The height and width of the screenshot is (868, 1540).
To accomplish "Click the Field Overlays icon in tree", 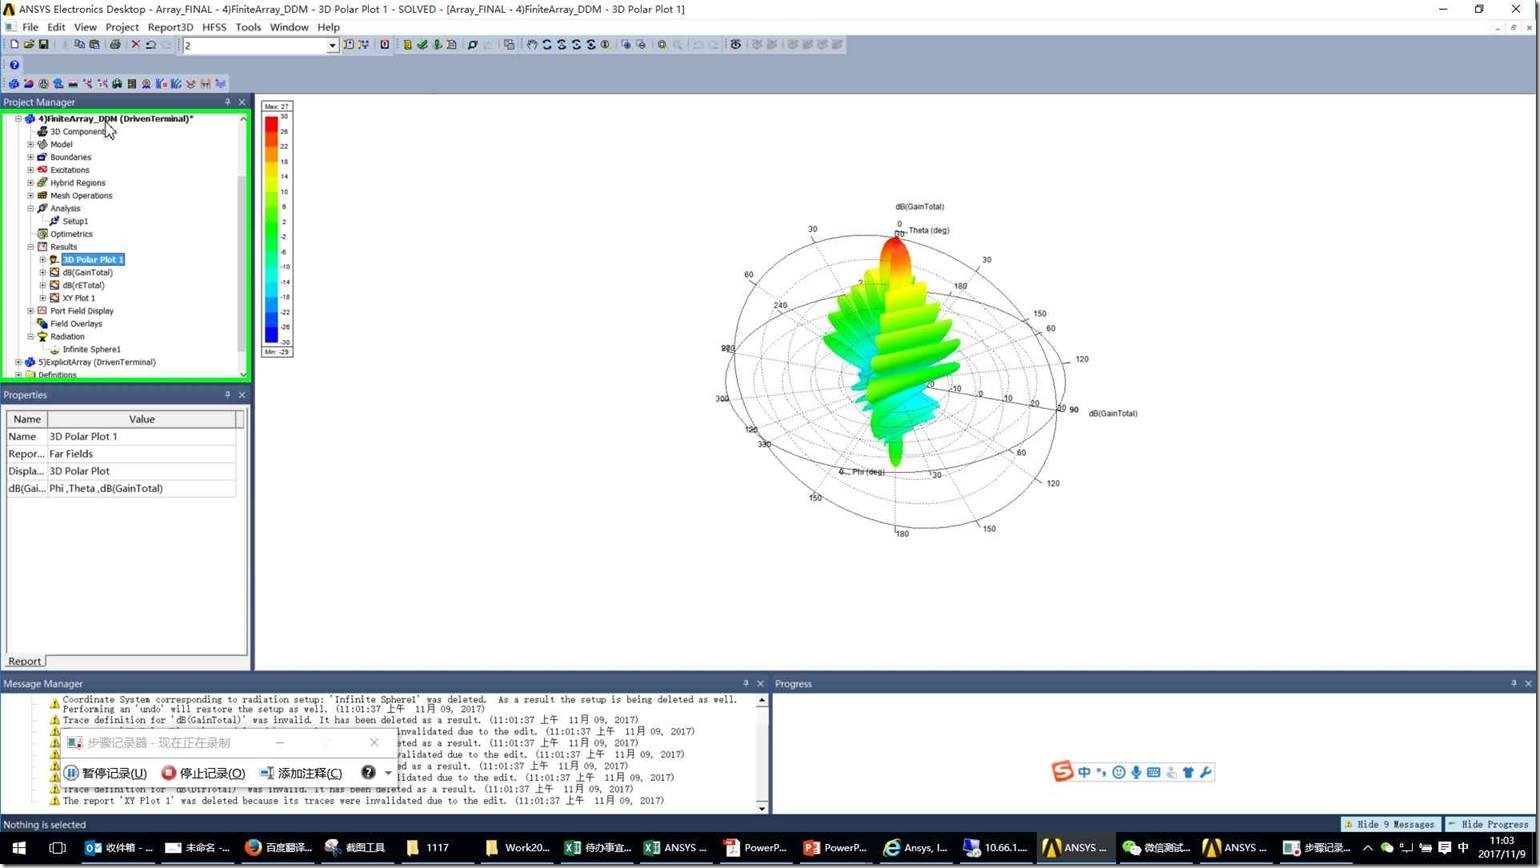I will click(x=42, y=324).
